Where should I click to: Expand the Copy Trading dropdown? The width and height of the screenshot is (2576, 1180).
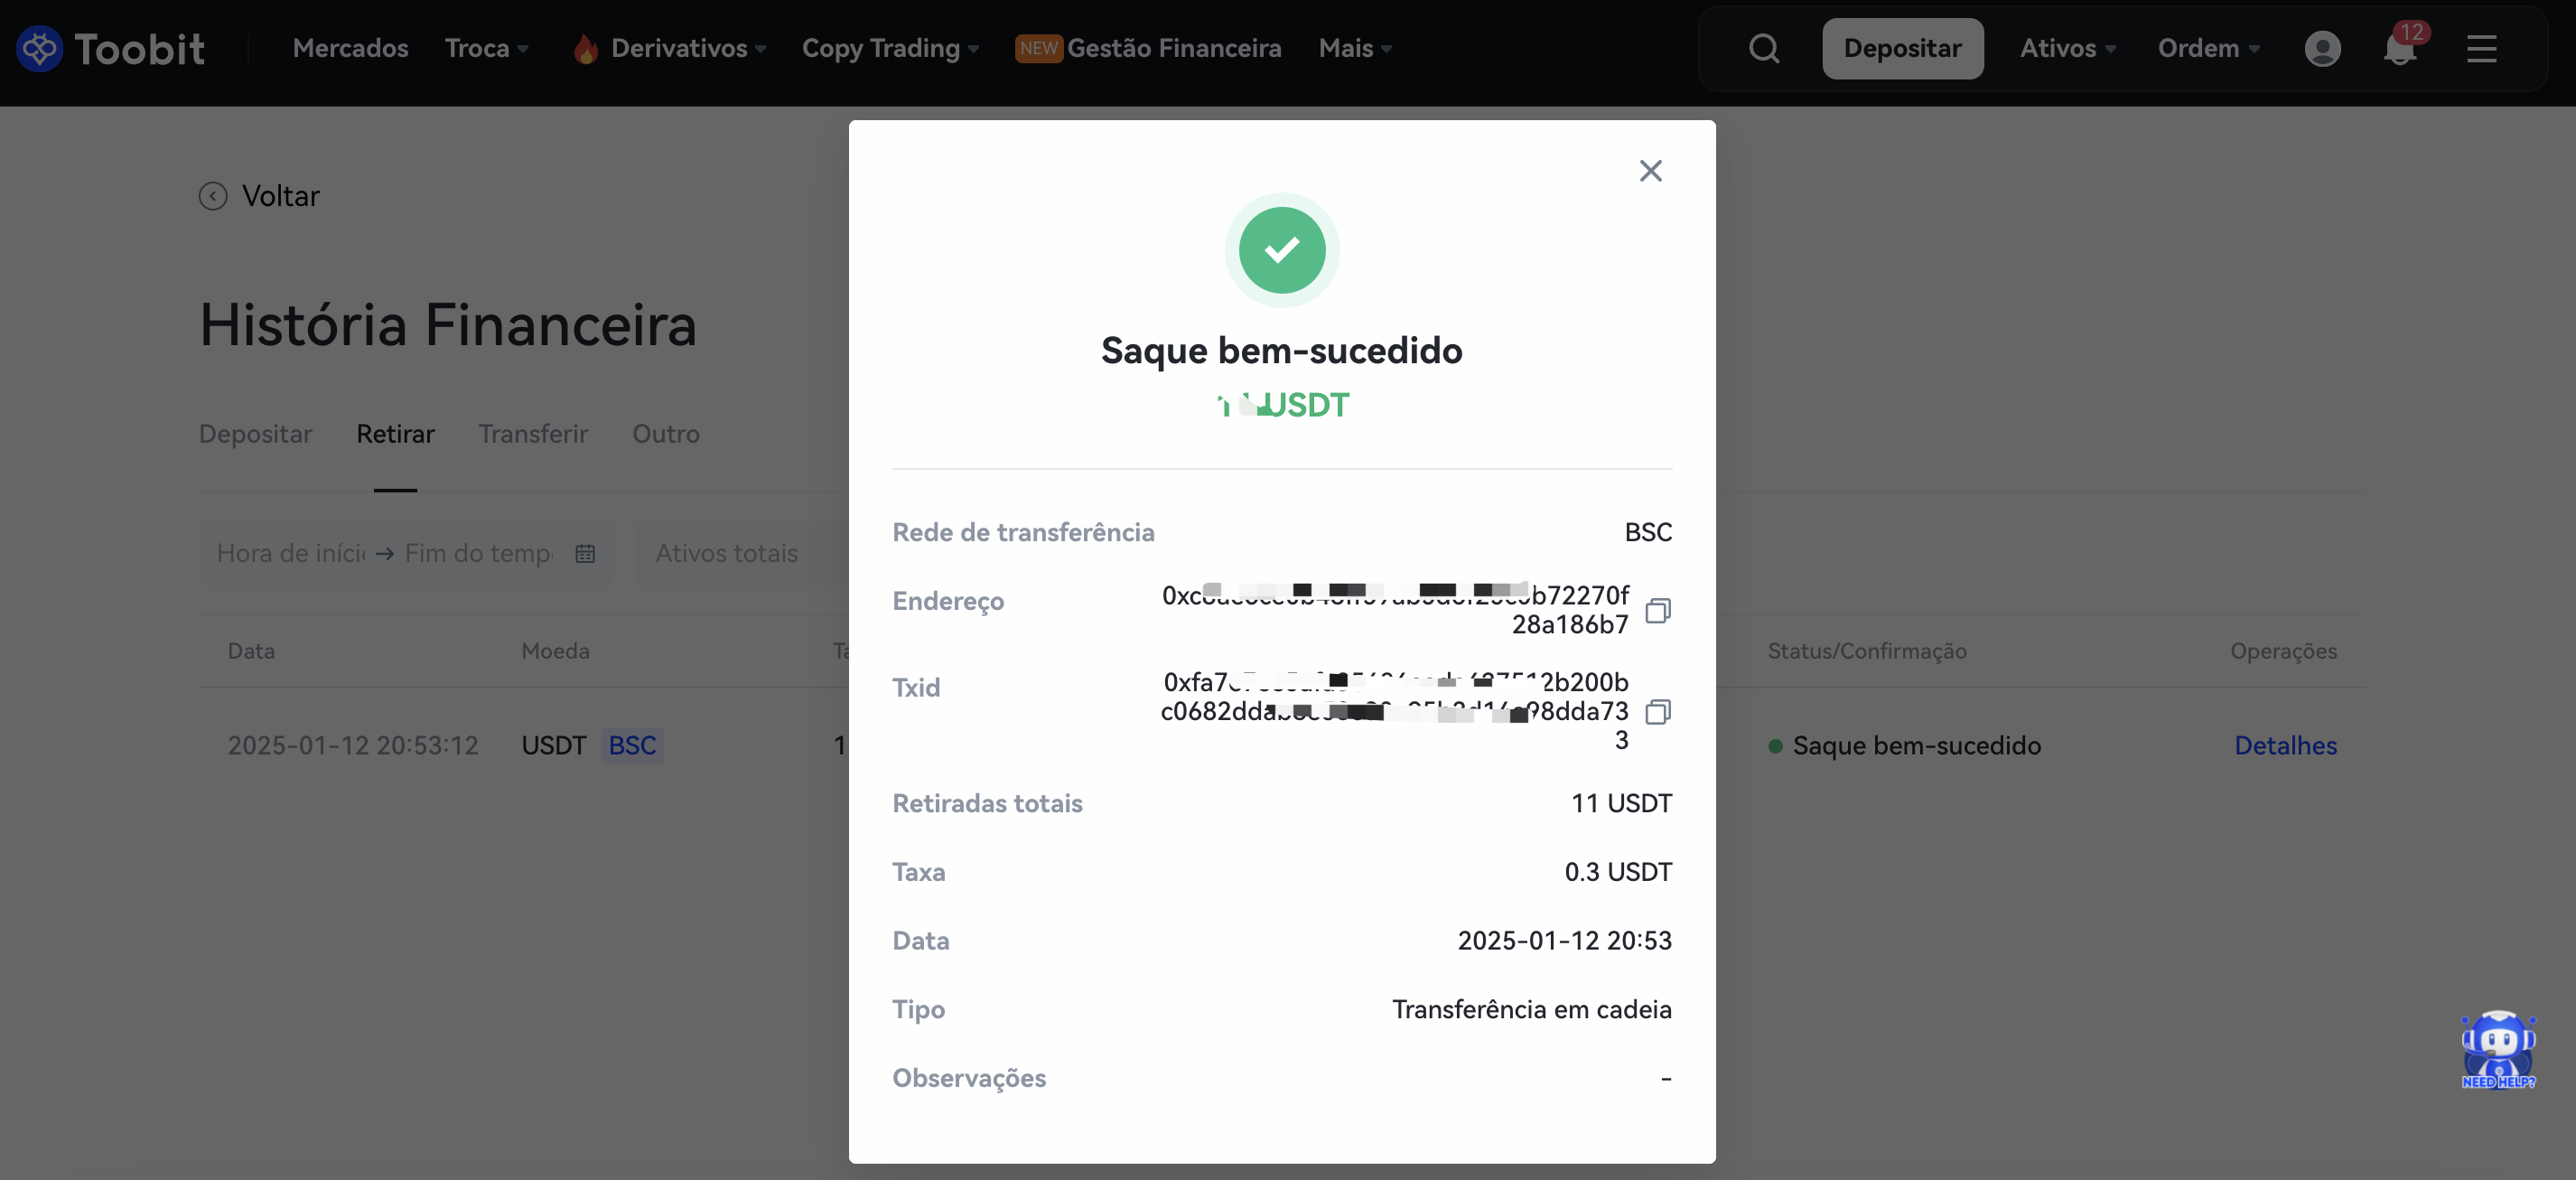(x=890, y=48)
